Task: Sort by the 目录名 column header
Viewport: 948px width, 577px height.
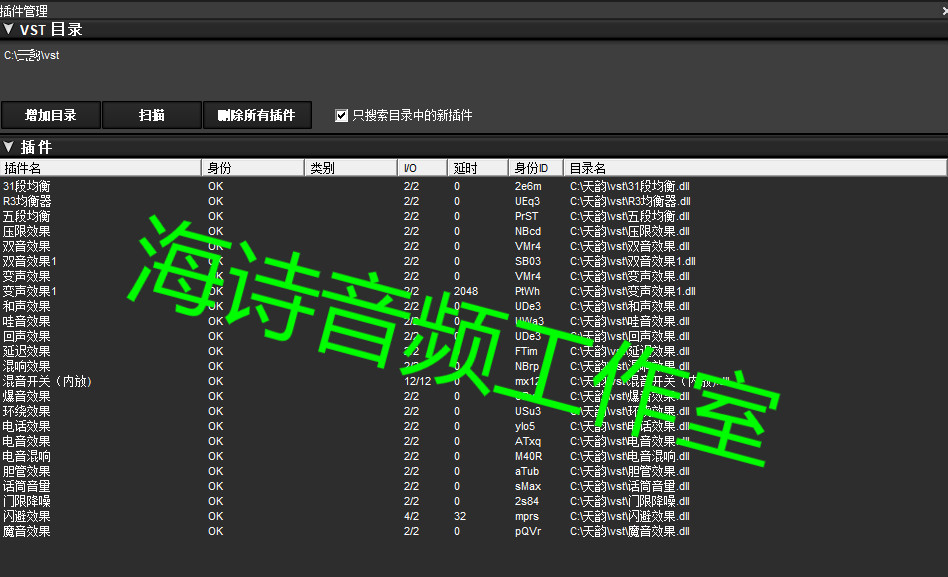Action: [755, 168]
